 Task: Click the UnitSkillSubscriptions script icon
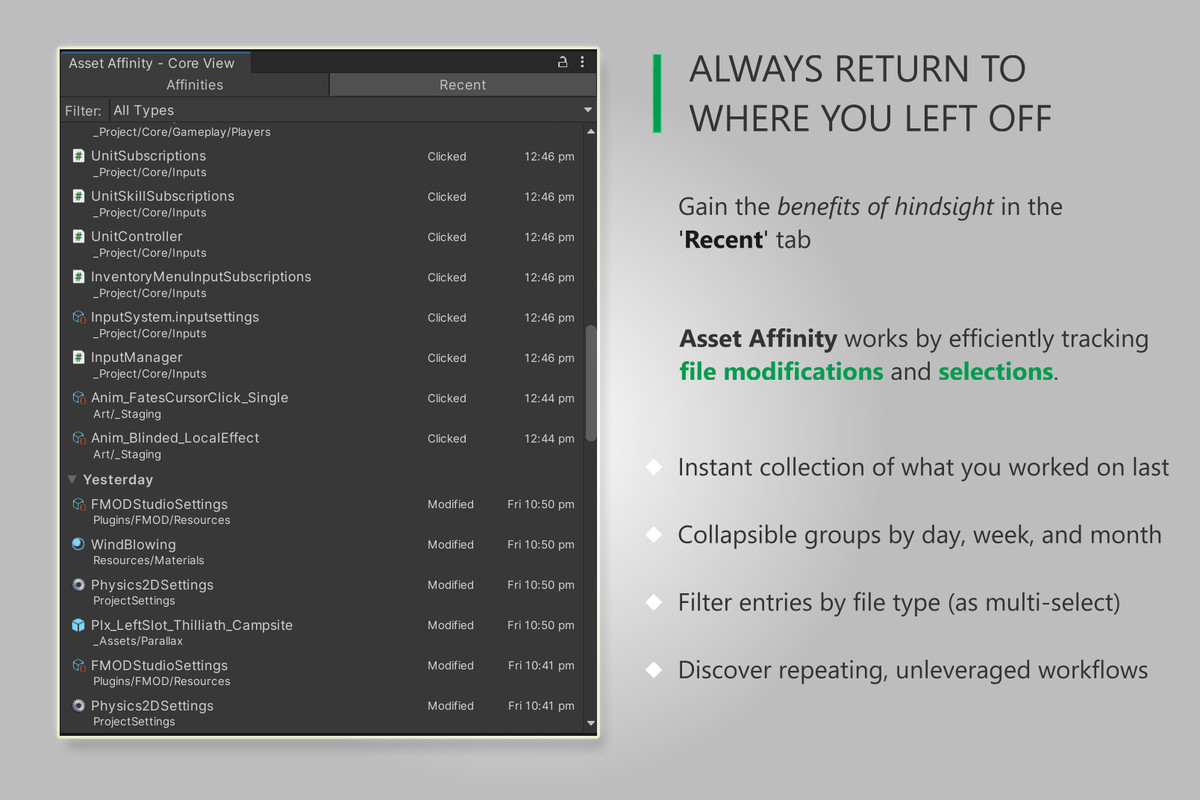tap(78, 196)
